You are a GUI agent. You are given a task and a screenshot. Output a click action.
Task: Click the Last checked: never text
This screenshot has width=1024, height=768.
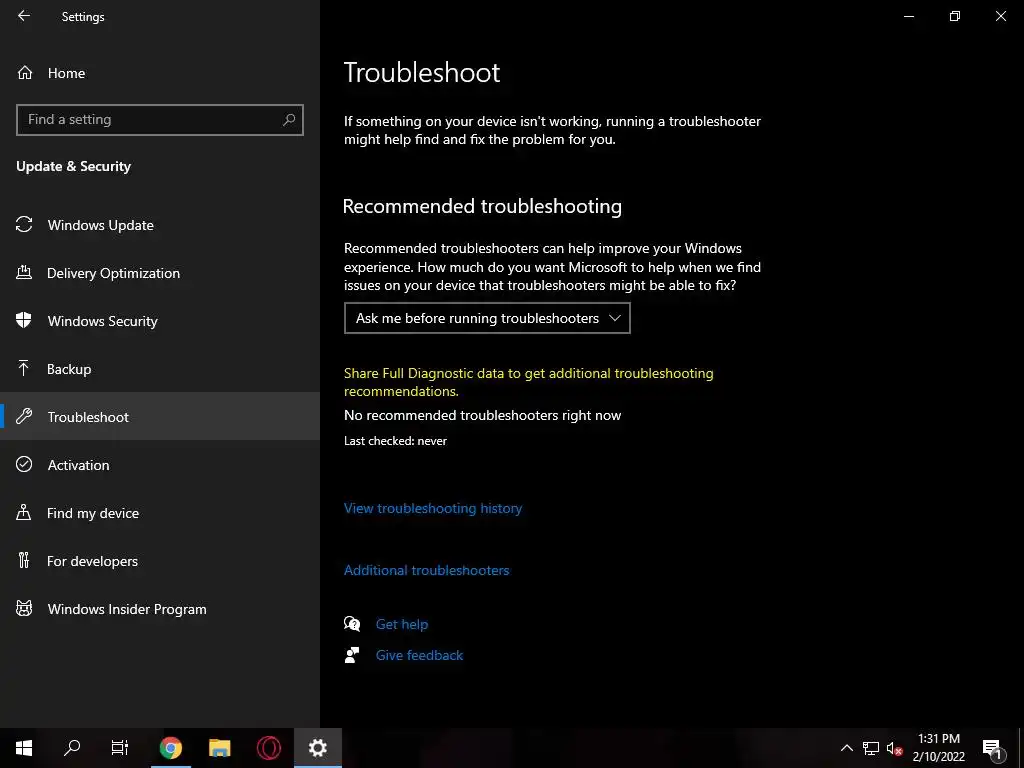click(395, 441)
